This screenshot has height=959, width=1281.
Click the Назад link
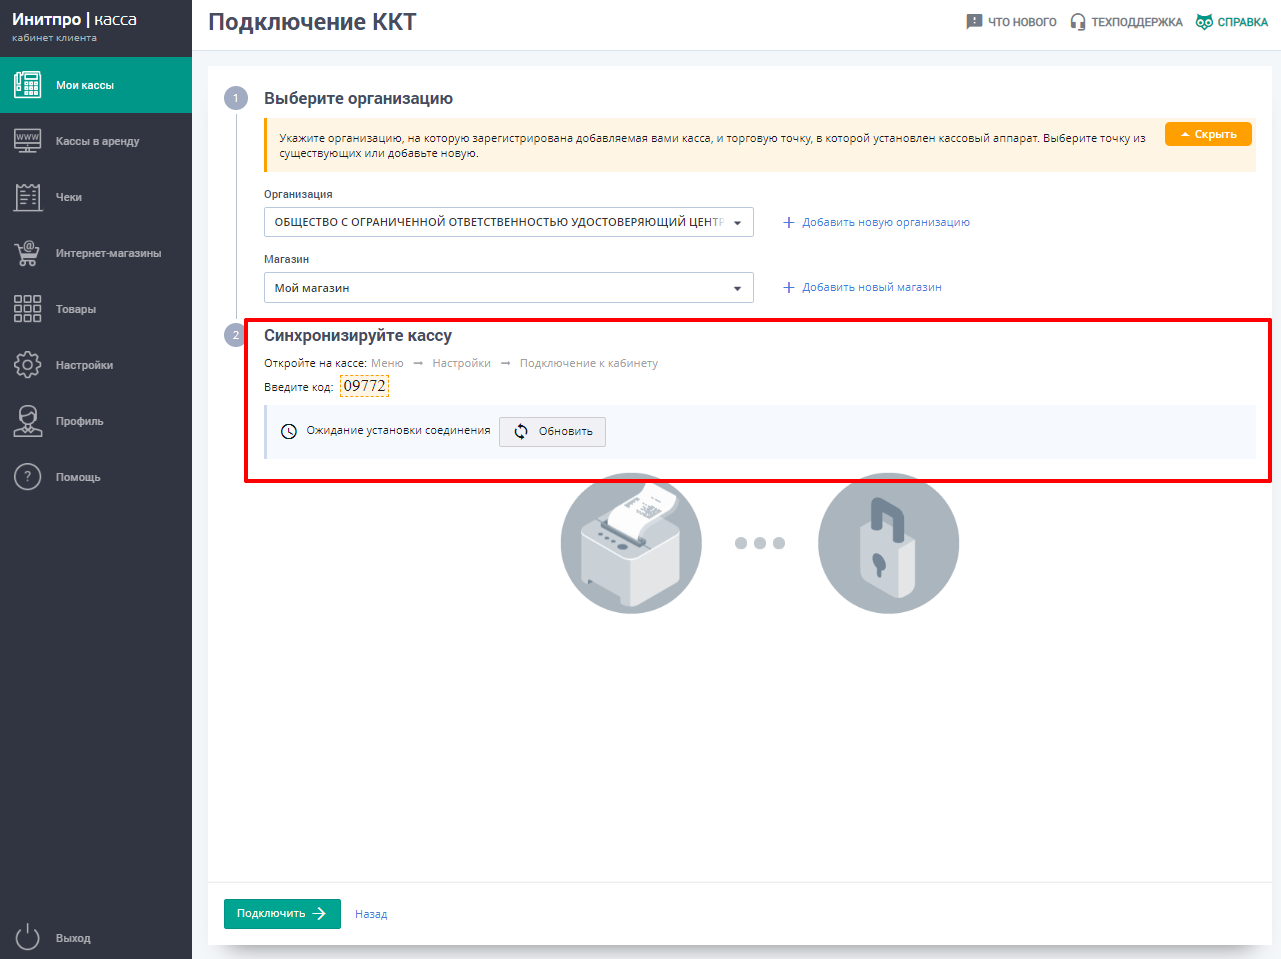click(371, 914)
